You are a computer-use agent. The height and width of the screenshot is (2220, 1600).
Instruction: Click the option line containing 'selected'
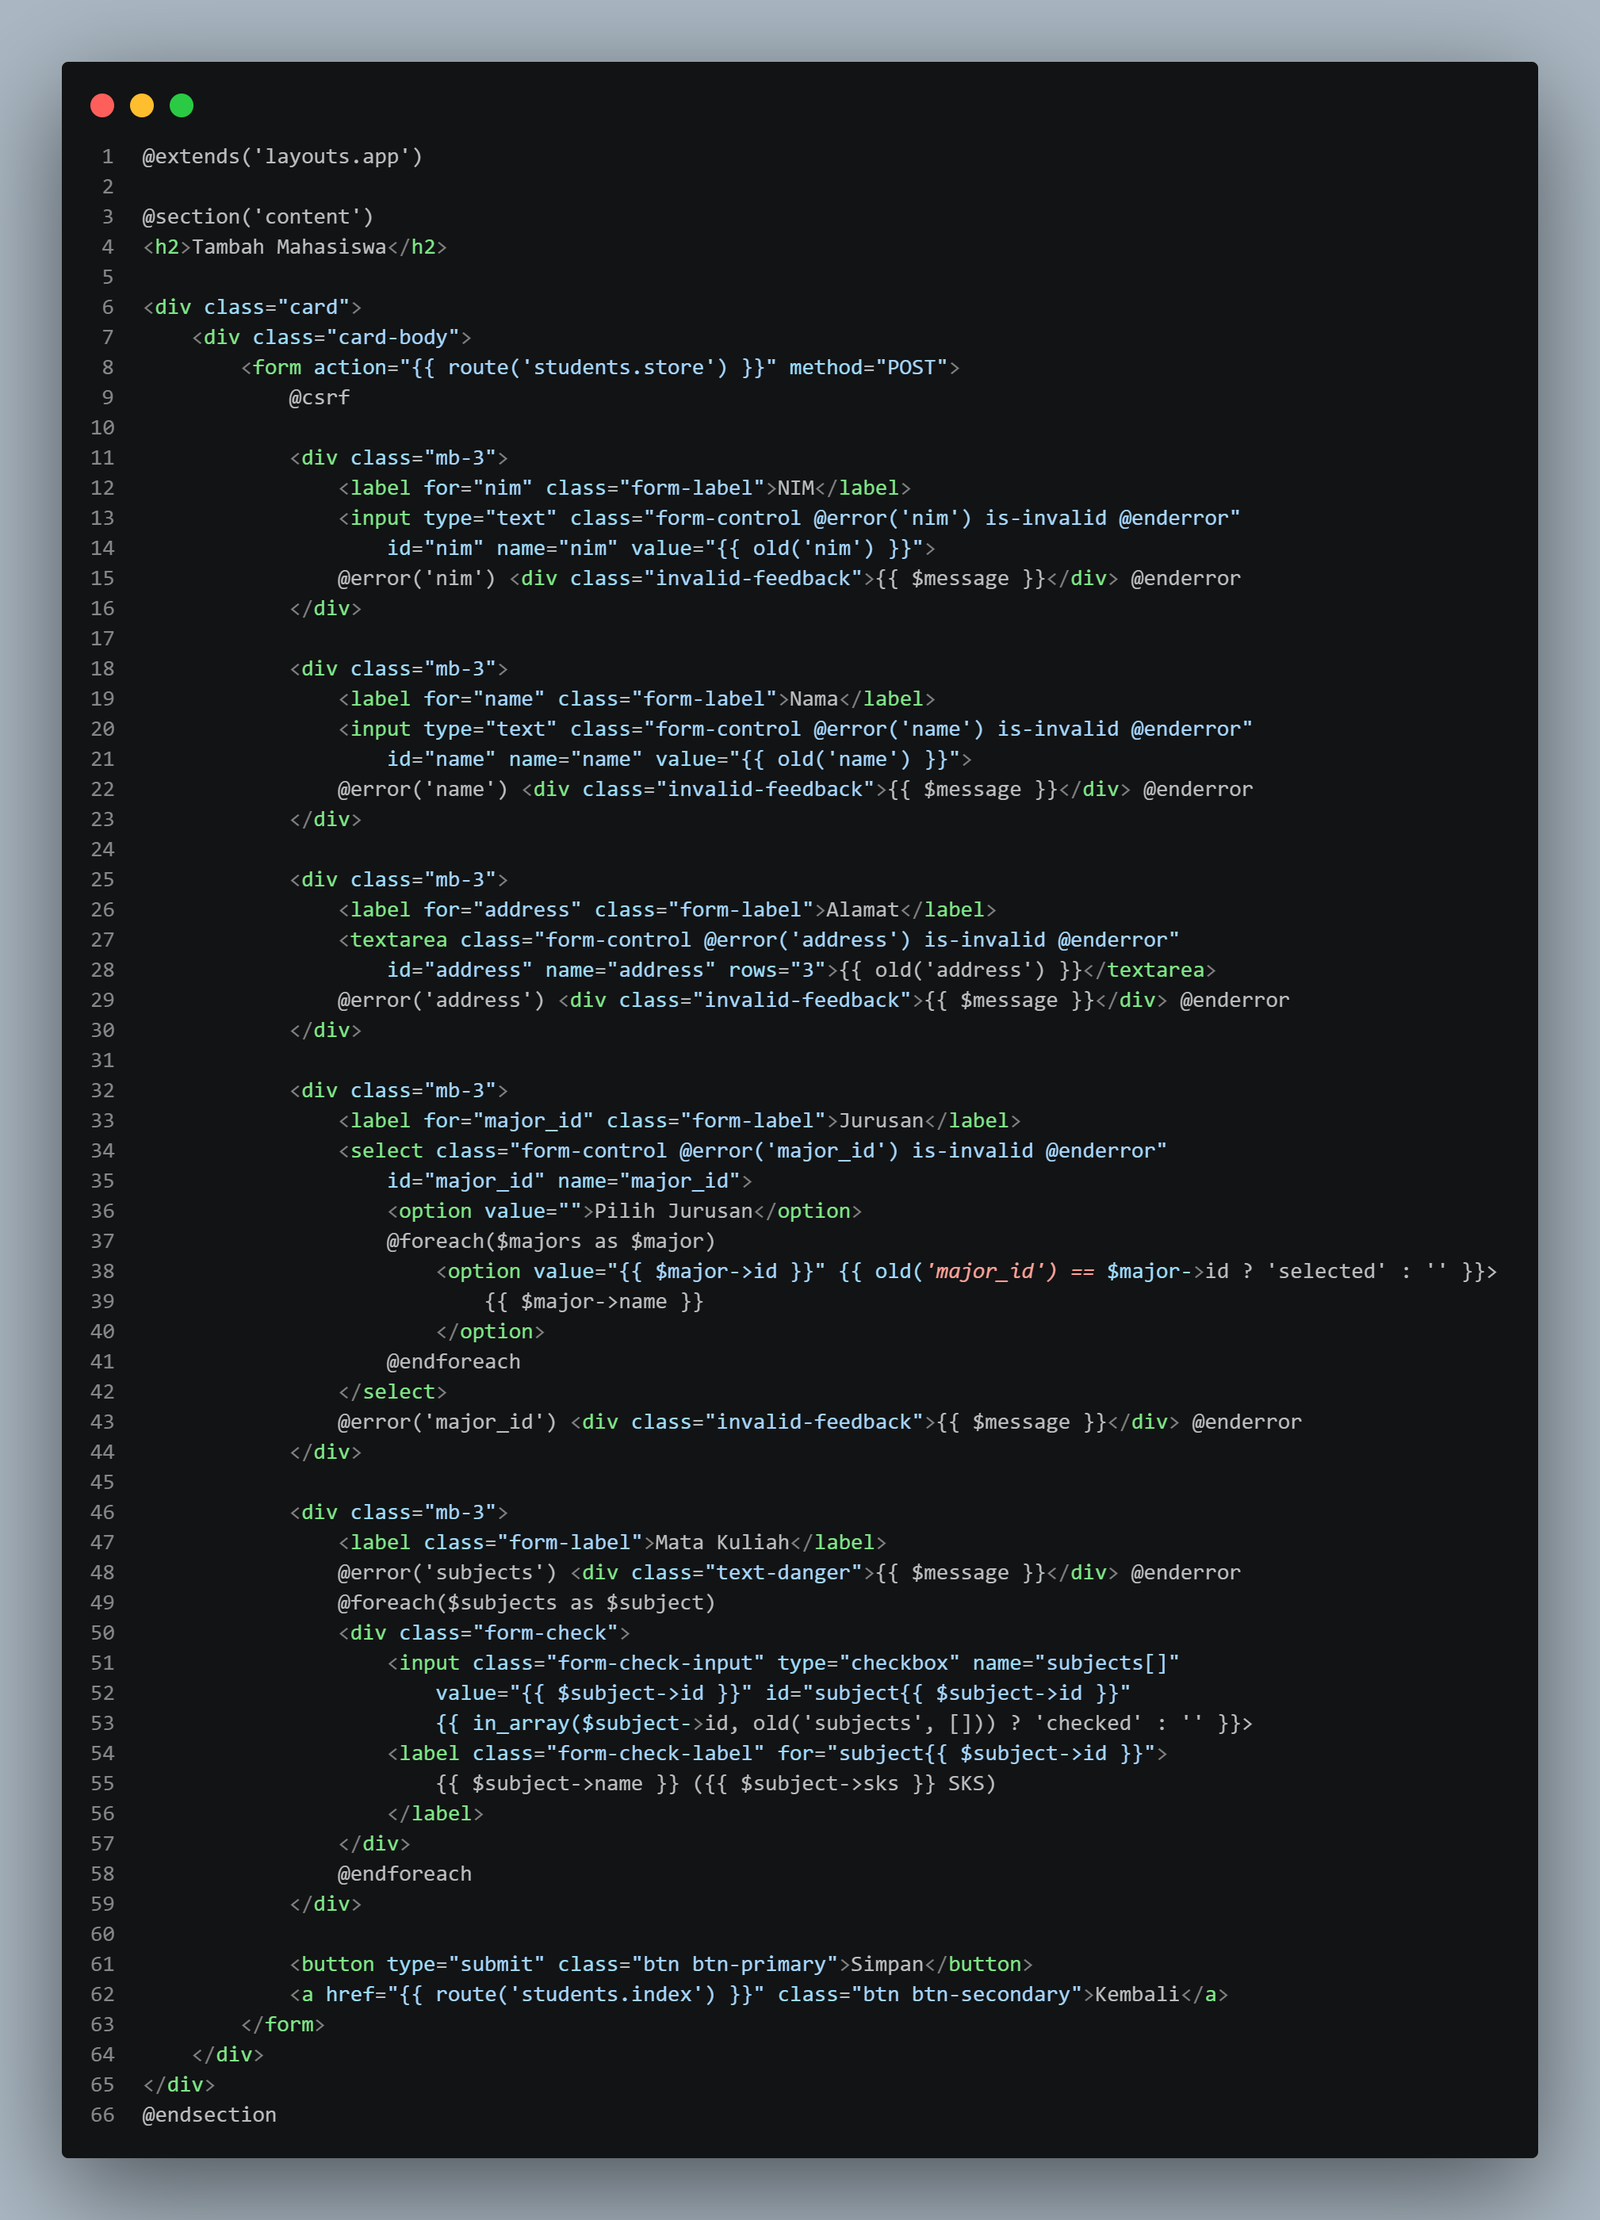click(x=967, y=1271)
